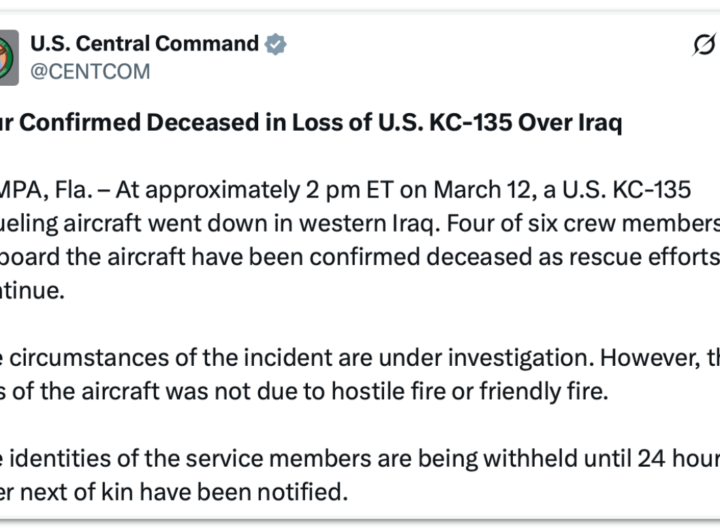Viewport: 720px width, 530px height.
Task: Open the U.S. Central Command profile name
Action: pos(144,44)
